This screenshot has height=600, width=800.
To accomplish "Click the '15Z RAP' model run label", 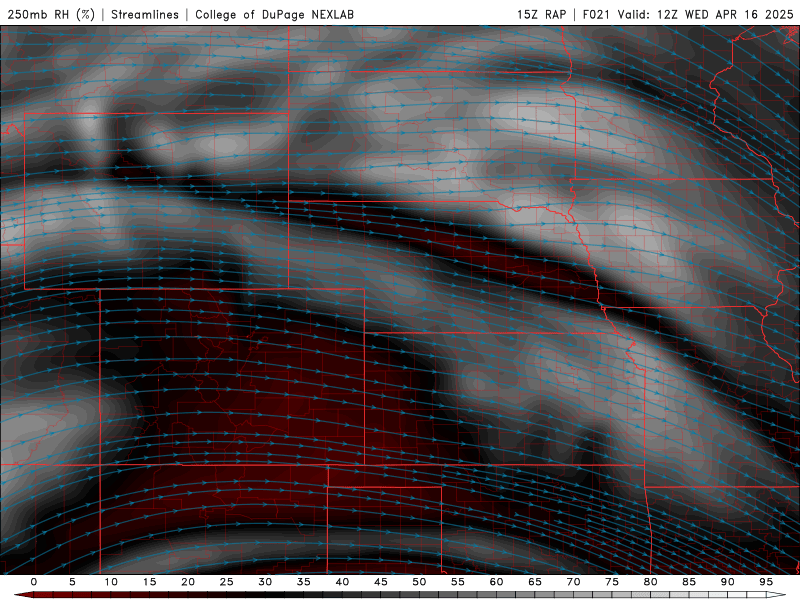I will coord(542,14).
